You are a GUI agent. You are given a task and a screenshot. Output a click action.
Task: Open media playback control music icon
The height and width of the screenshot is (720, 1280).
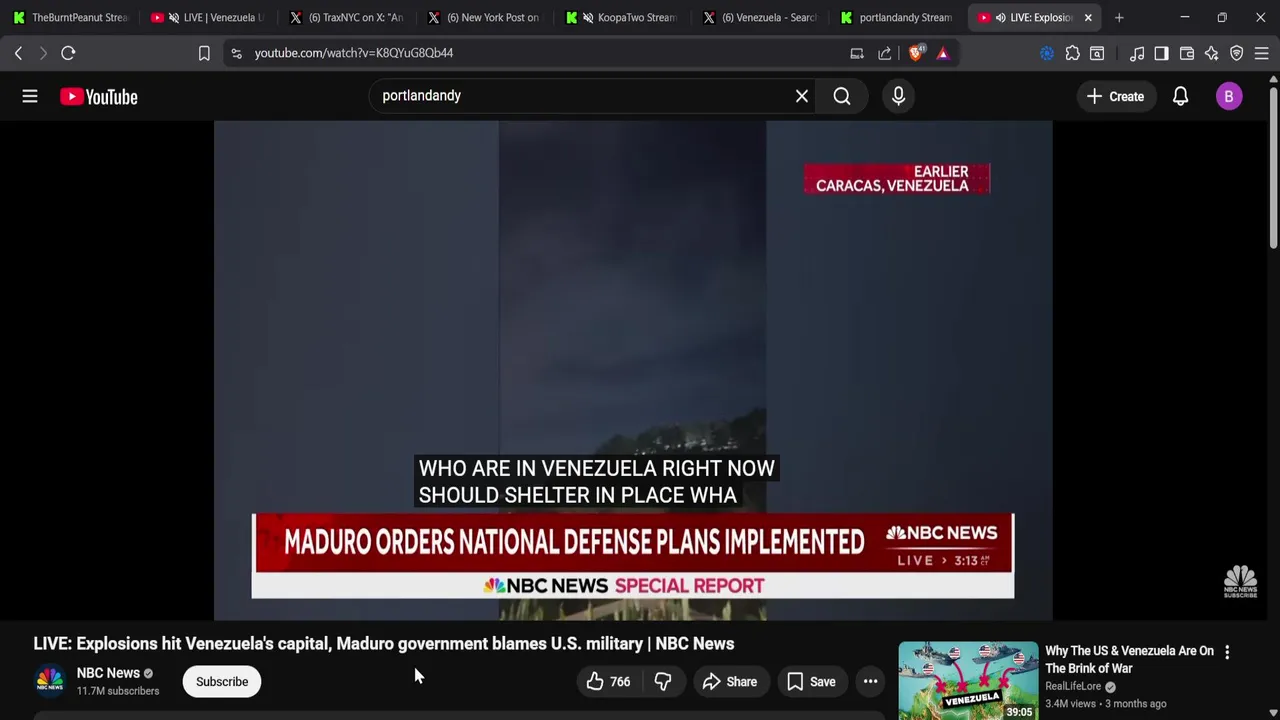[1137, 53]
